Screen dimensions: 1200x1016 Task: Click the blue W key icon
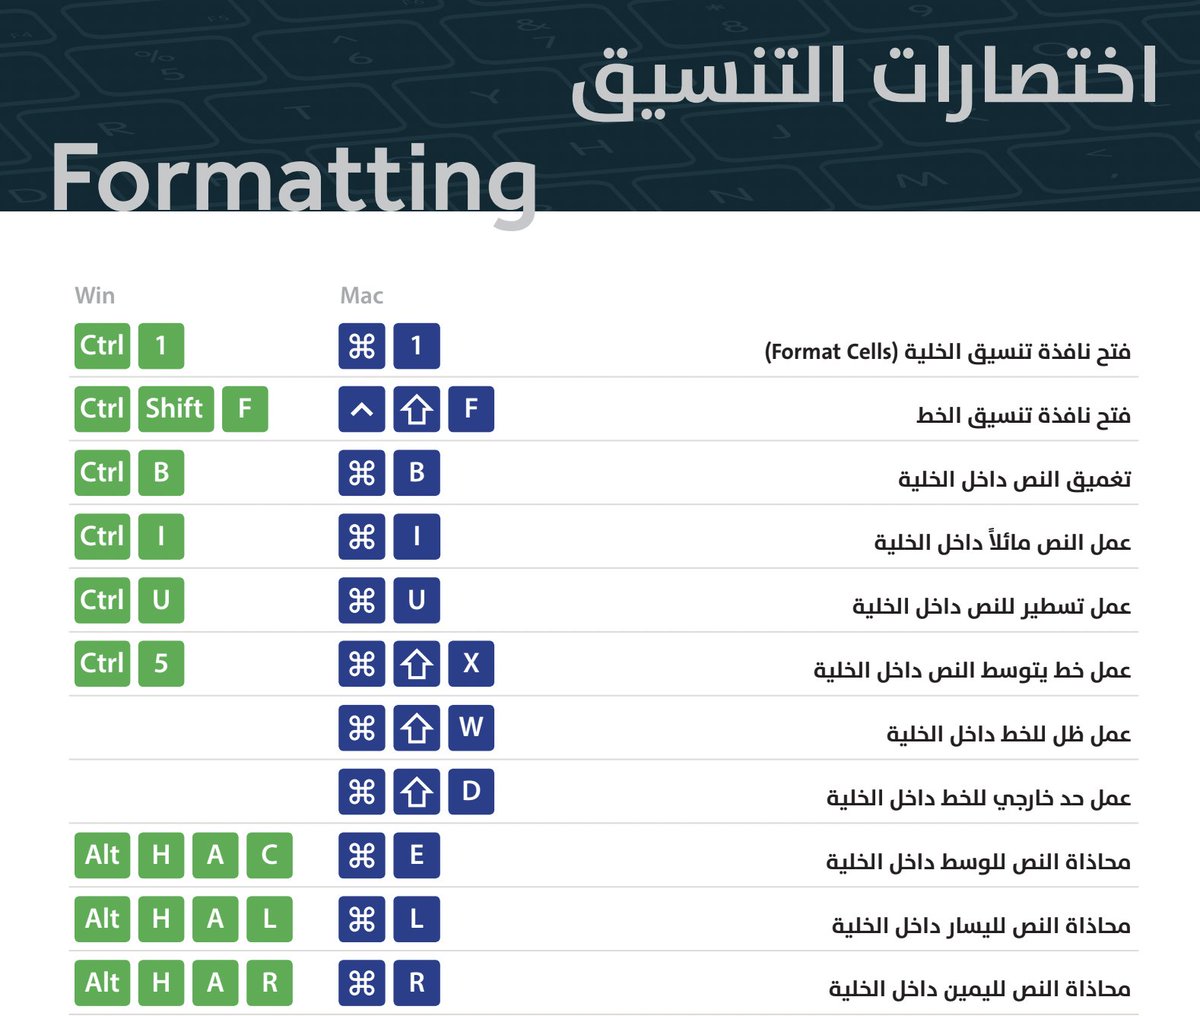tap(471, 728)
